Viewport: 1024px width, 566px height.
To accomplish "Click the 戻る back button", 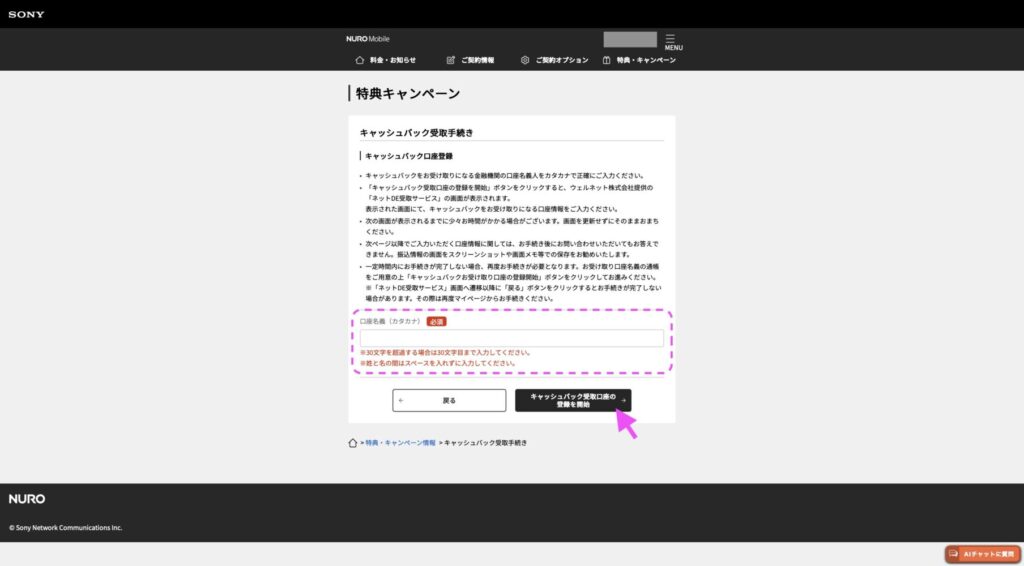I will coord(449,400).
